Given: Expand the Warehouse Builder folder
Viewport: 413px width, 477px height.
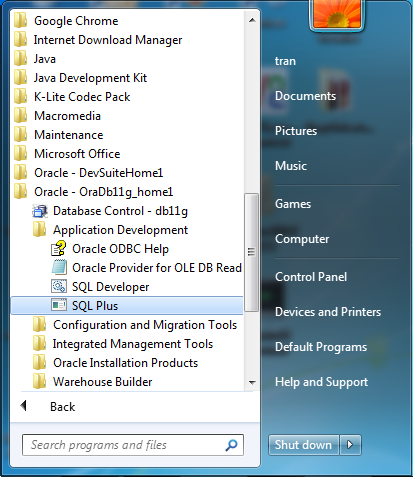Looking at the screenshot, I should tap(127, 382).
